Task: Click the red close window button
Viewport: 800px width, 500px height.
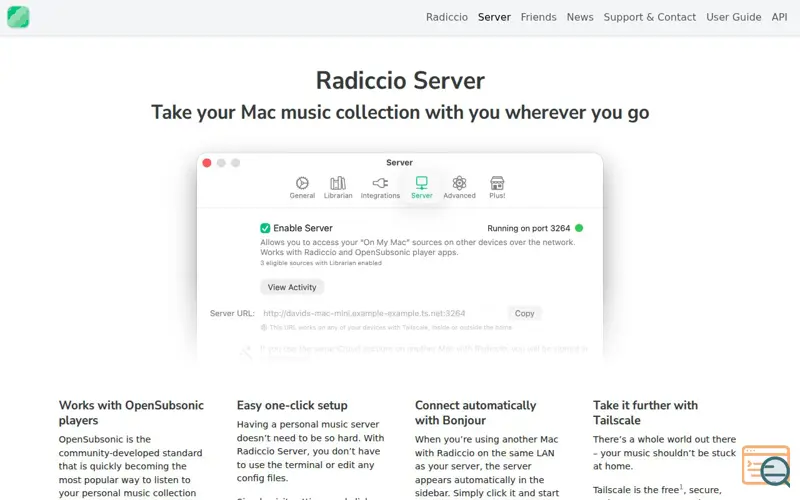Action: click(207, 163)
